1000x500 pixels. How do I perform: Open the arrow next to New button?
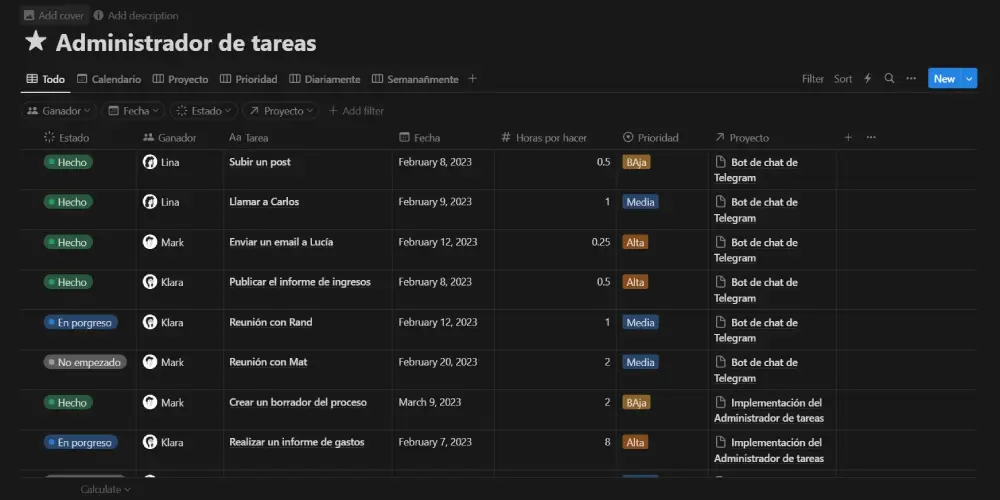969,79
